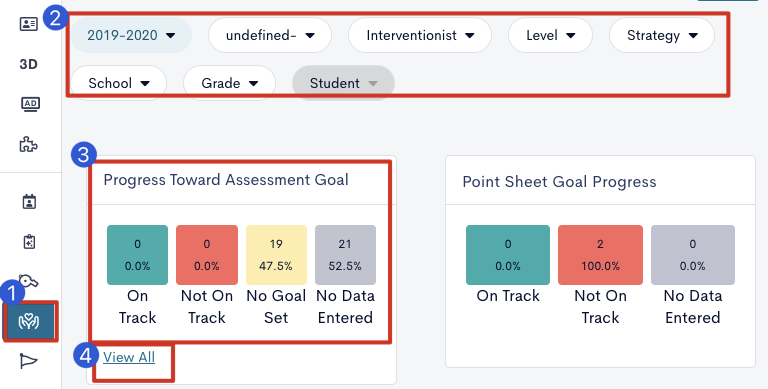
Task: Click the puzzle piece sidebar icon
Action: point(28,145)
